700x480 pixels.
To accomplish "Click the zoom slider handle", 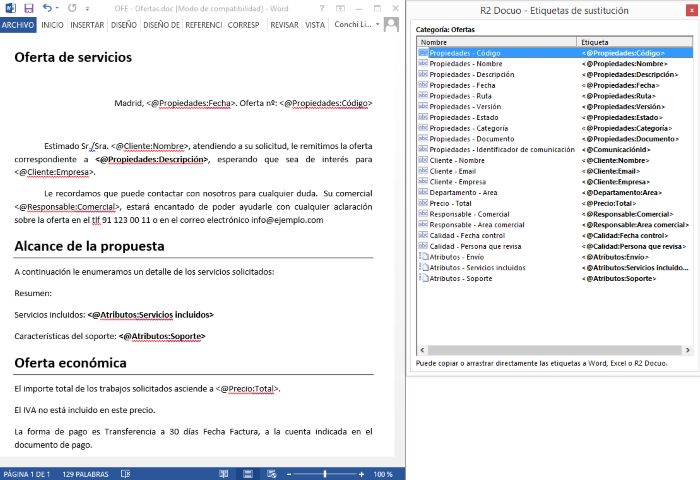I will pyautogui.click(x=325, y=474).
